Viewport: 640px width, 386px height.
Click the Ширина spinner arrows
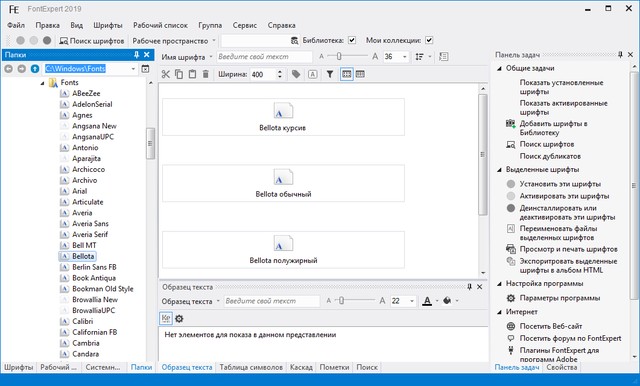tap(280, 74)
